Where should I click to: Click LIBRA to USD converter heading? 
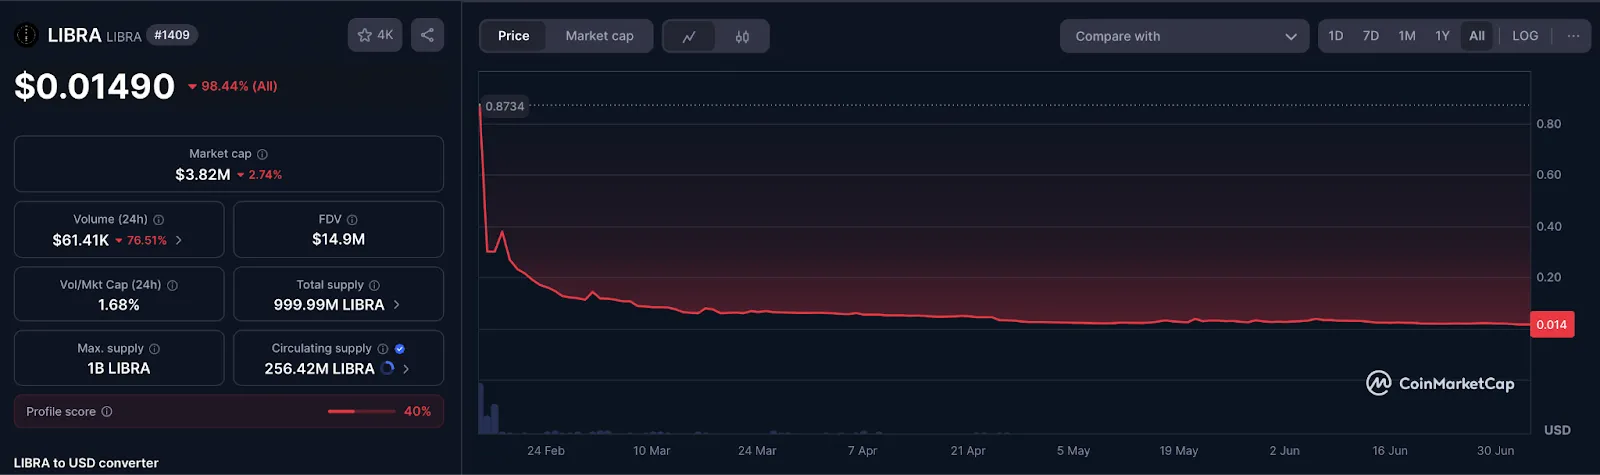point(86,462)
